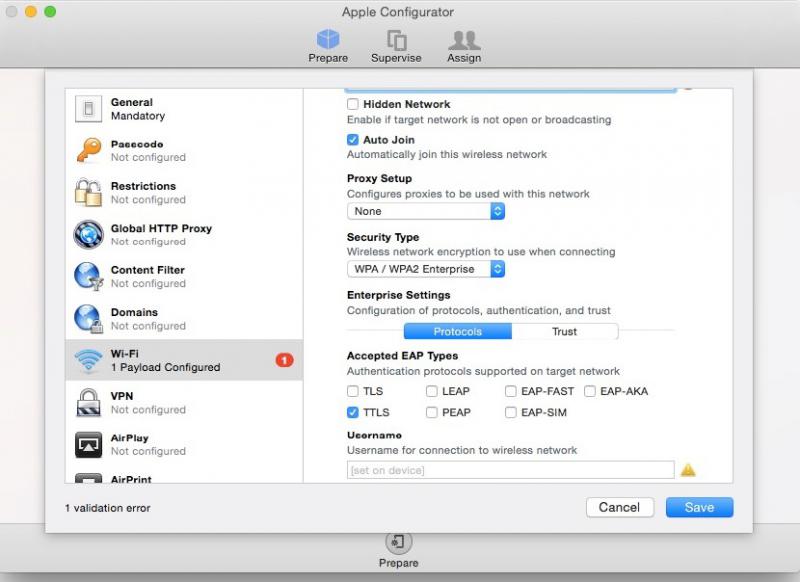800x582 pixels.
Task: Open the Assign people icon
Action: click(464, 40)
